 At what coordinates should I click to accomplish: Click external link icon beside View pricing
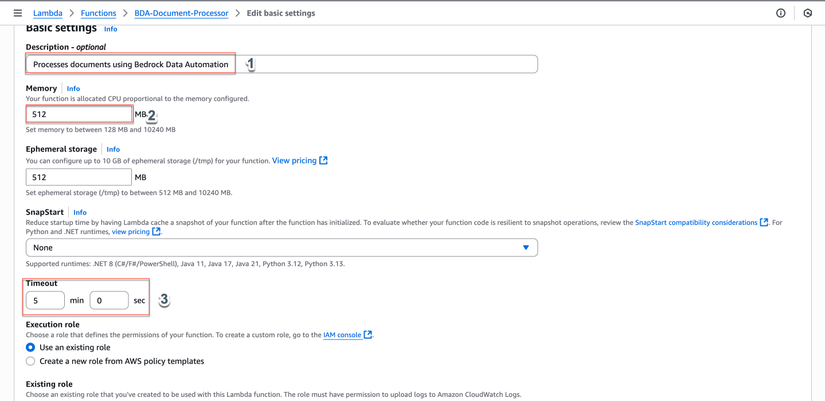323,160
